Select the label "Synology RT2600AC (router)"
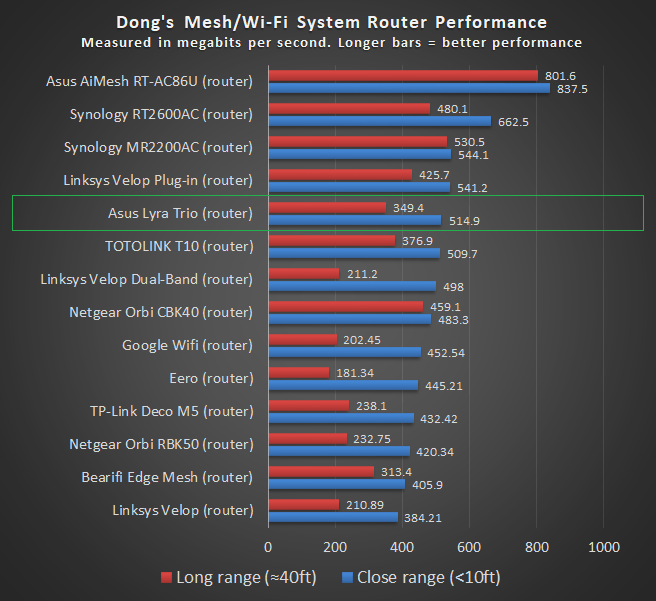The height and width of the screenshot is (601, 656). pyautogui.click(x=161, y=114)
